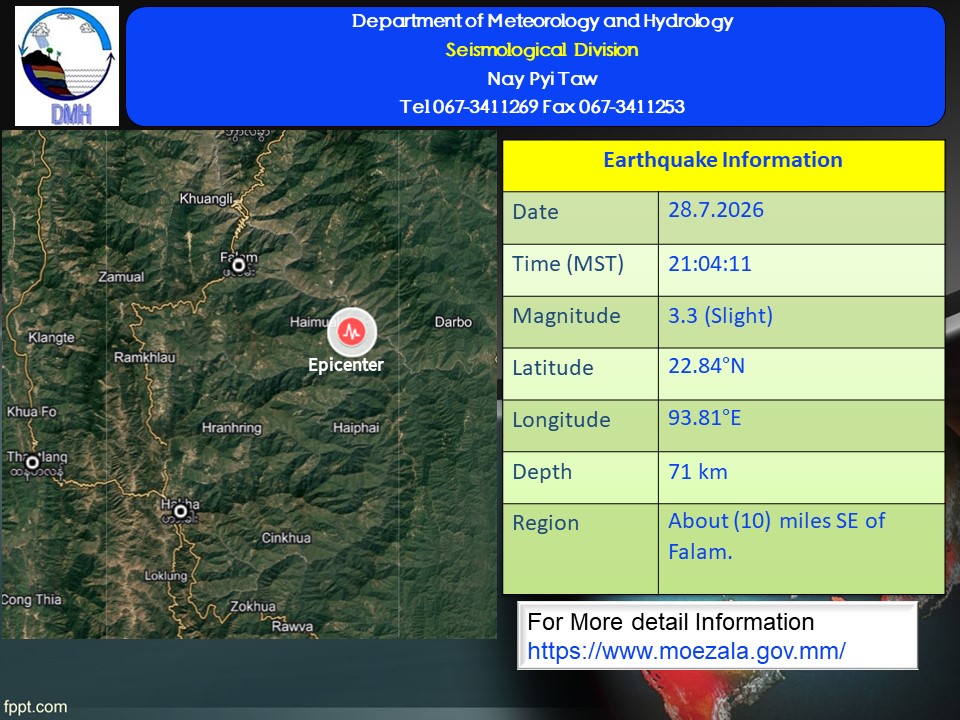This screenshot has height=720, width=960.
Task: Click the latitude value 22.84°N
Action: pos(707,366)
